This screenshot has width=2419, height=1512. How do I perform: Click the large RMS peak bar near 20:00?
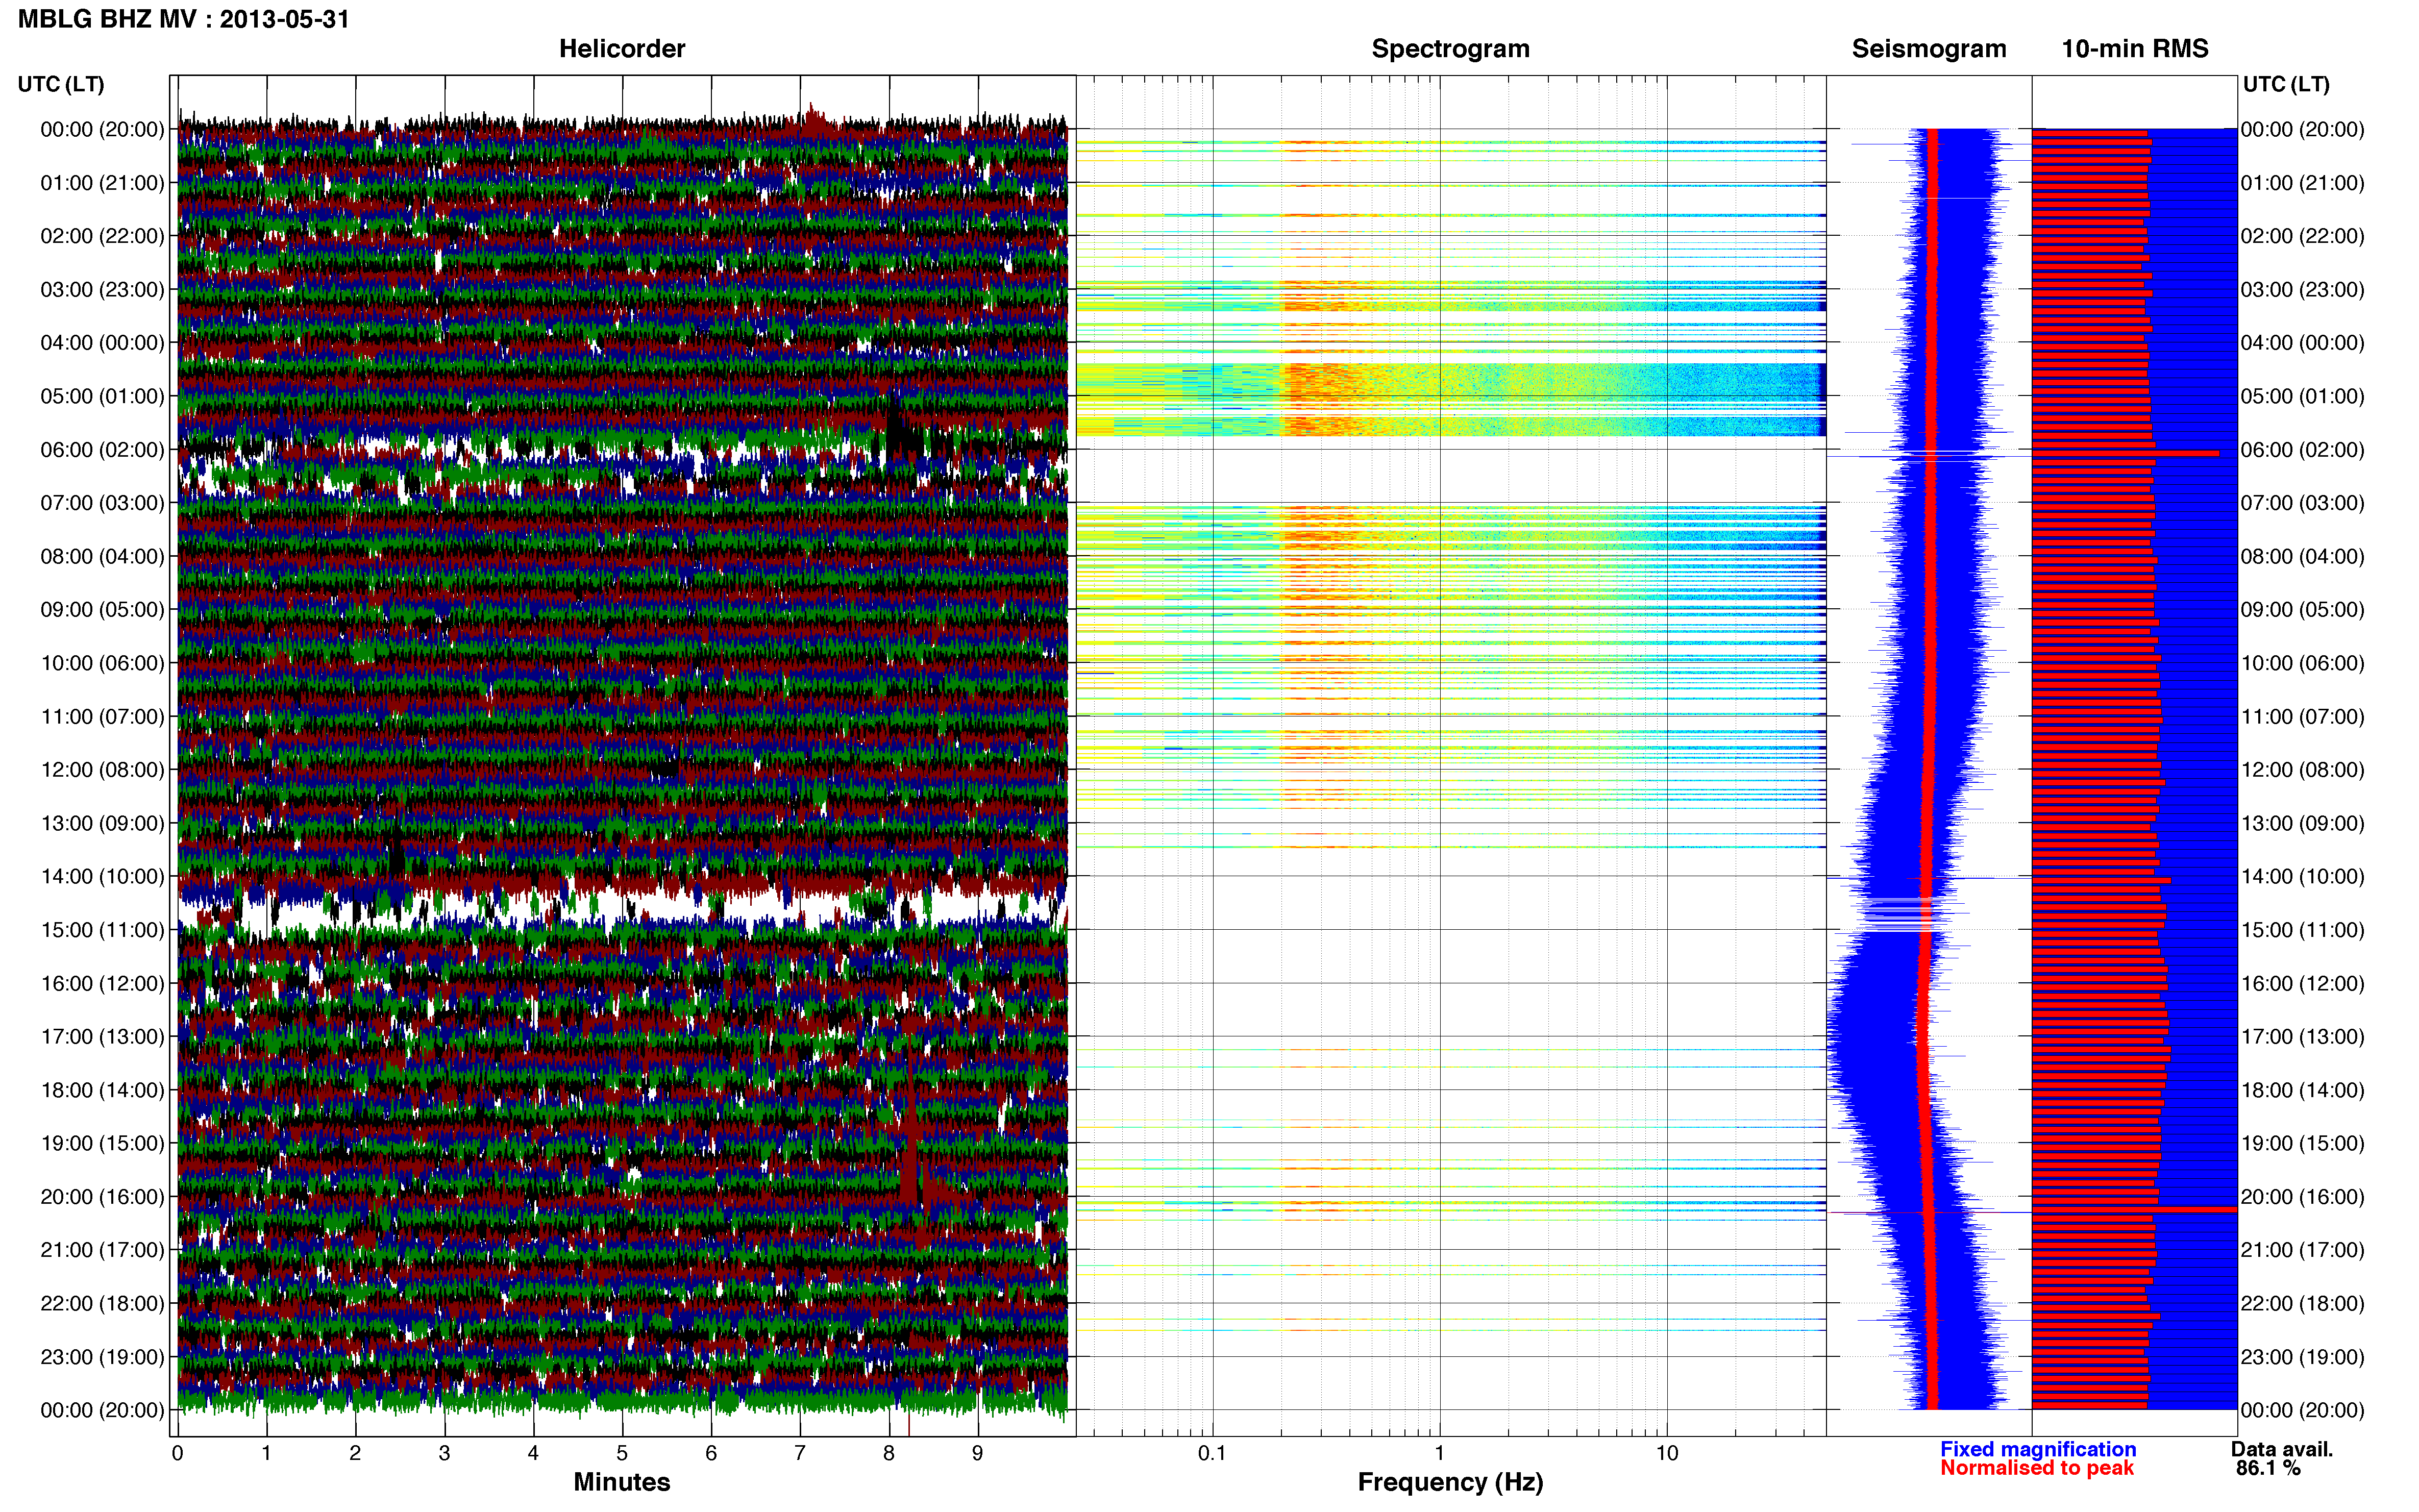click(2134, 1210)
